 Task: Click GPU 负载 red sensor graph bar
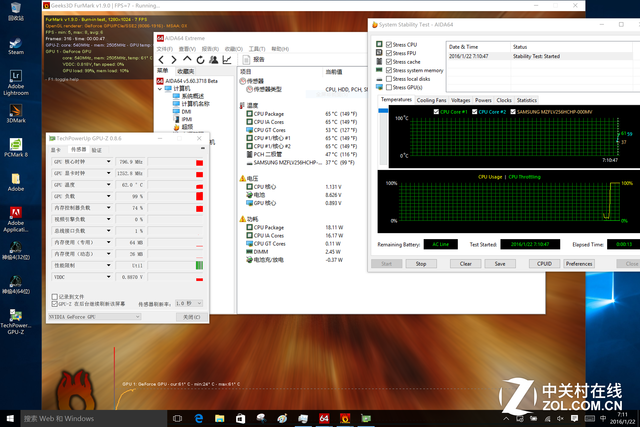pos(199,196)
